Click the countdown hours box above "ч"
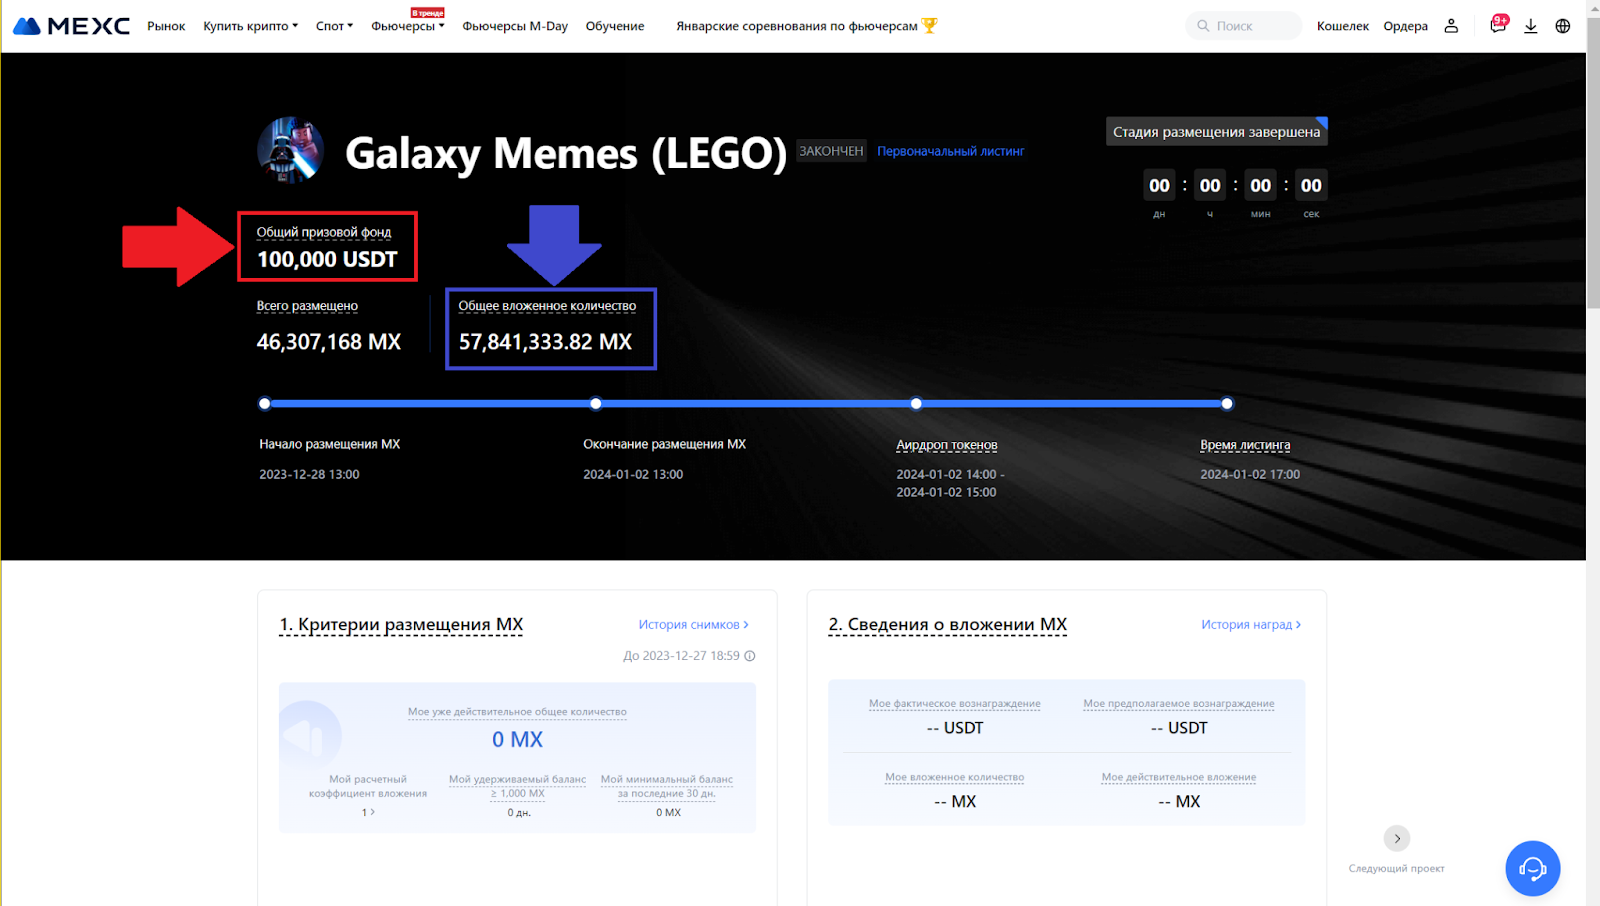1600x906 pixels. tap(1210, 185)
